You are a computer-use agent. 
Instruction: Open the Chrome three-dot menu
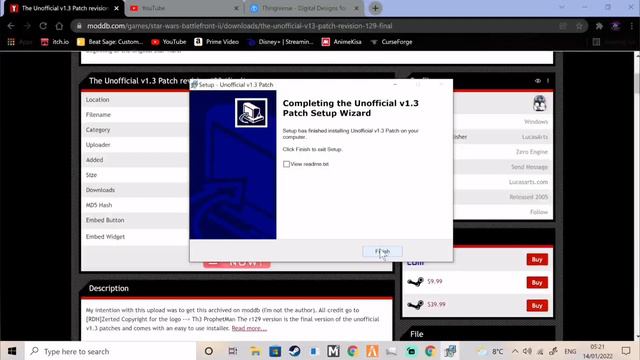632,26
